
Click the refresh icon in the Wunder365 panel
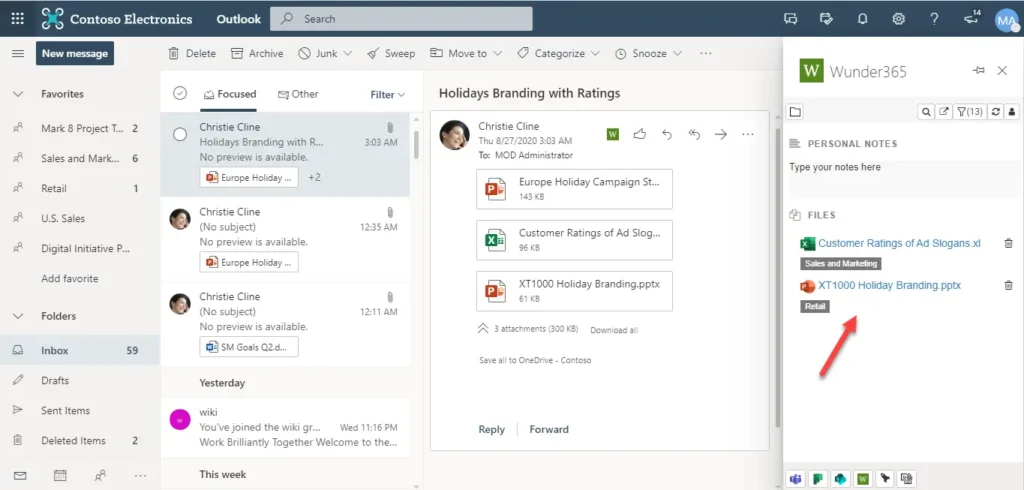pyautogui.click(x=995, y=112)
